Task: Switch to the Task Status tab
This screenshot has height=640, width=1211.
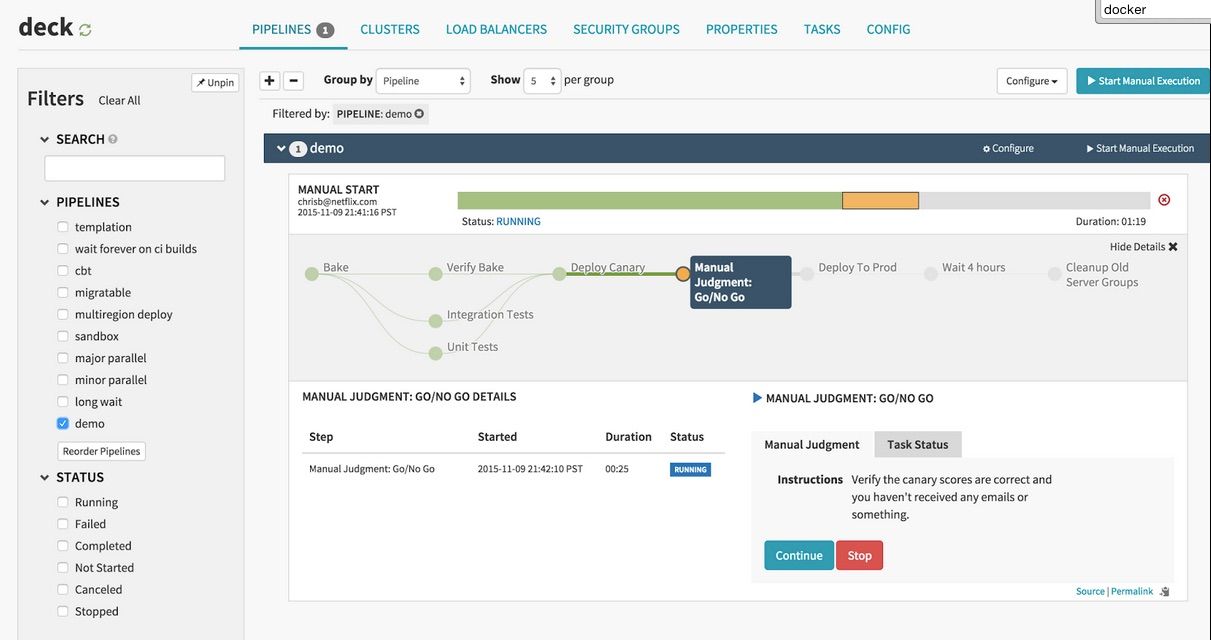Action: click(x=918, y=444)
